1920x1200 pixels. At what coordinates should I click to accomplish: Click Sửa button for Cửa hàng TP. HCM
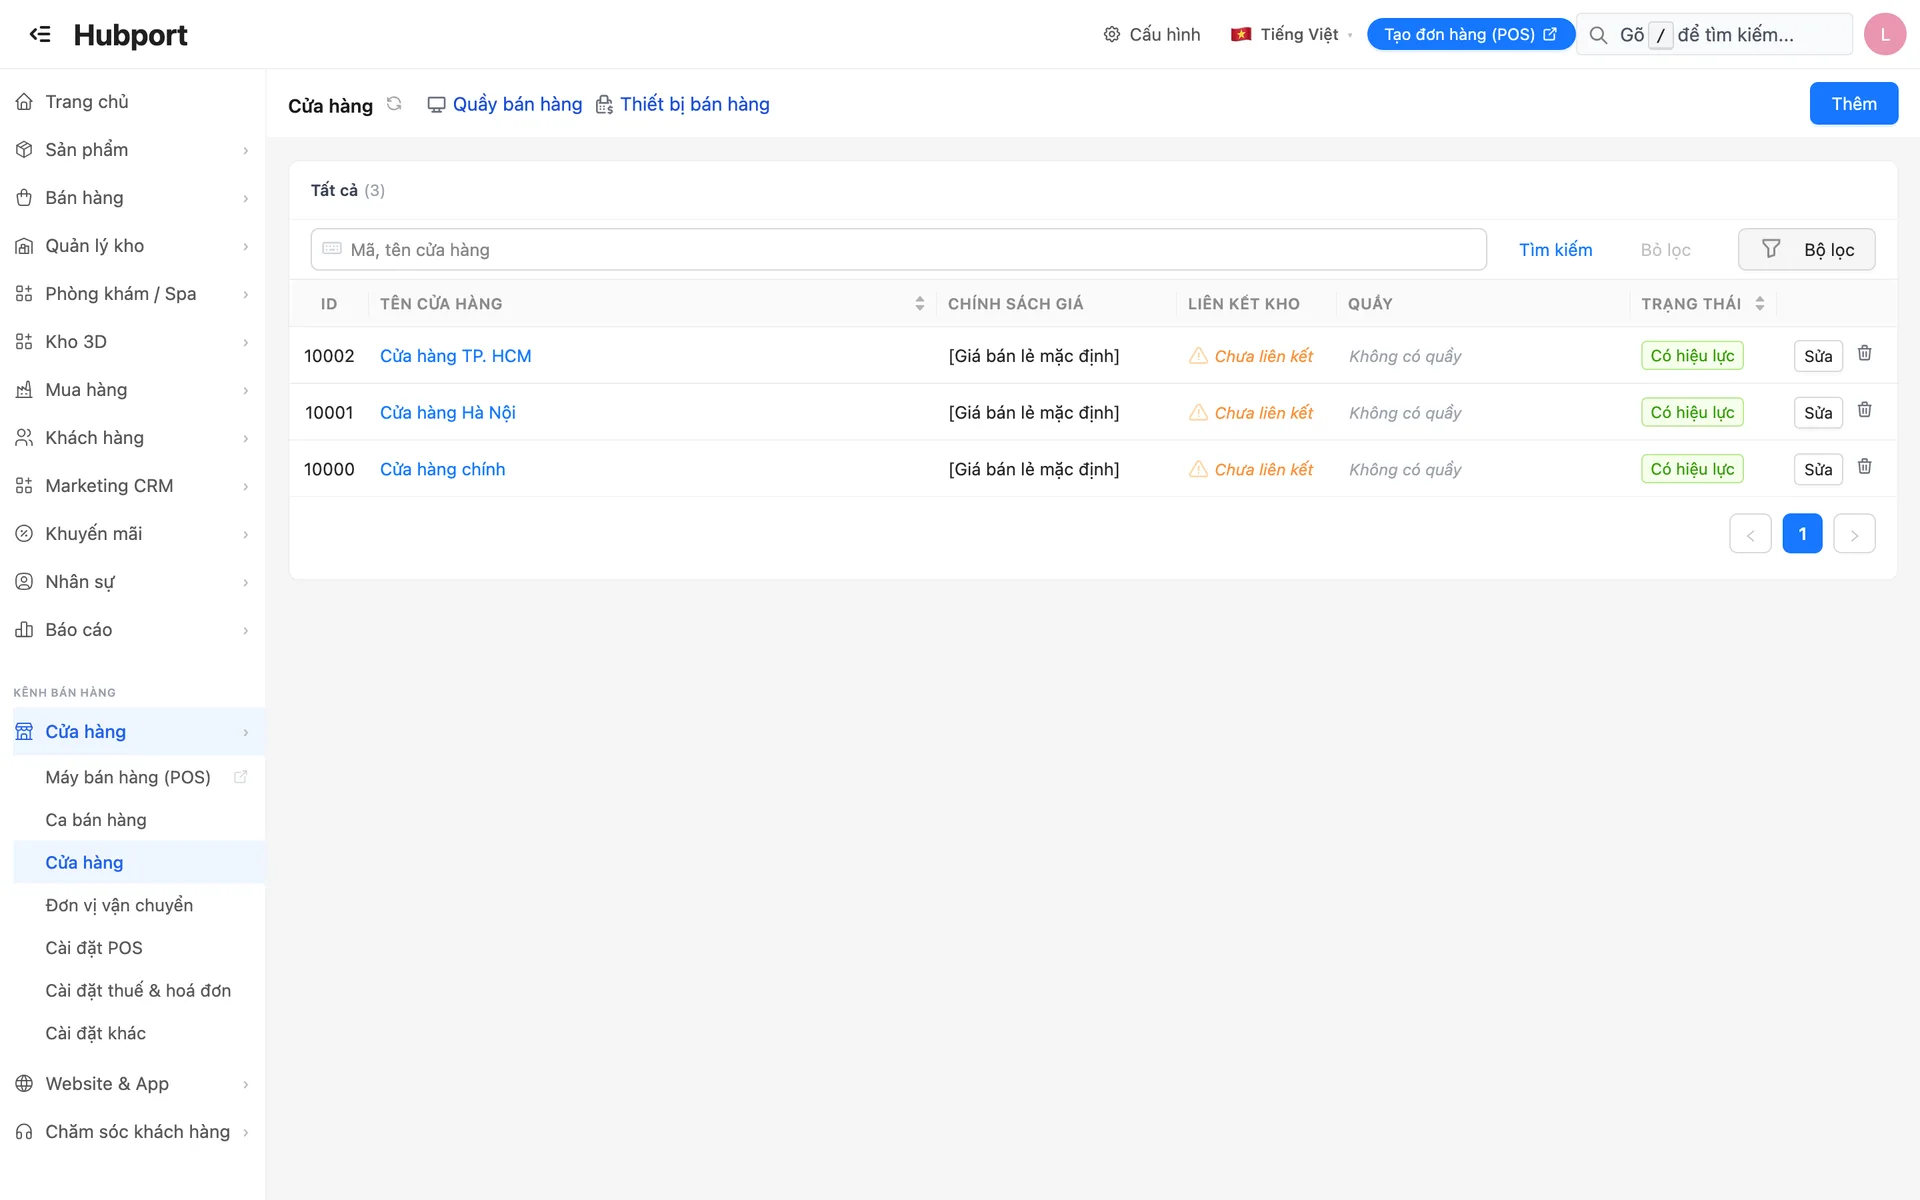point(1817,356)
